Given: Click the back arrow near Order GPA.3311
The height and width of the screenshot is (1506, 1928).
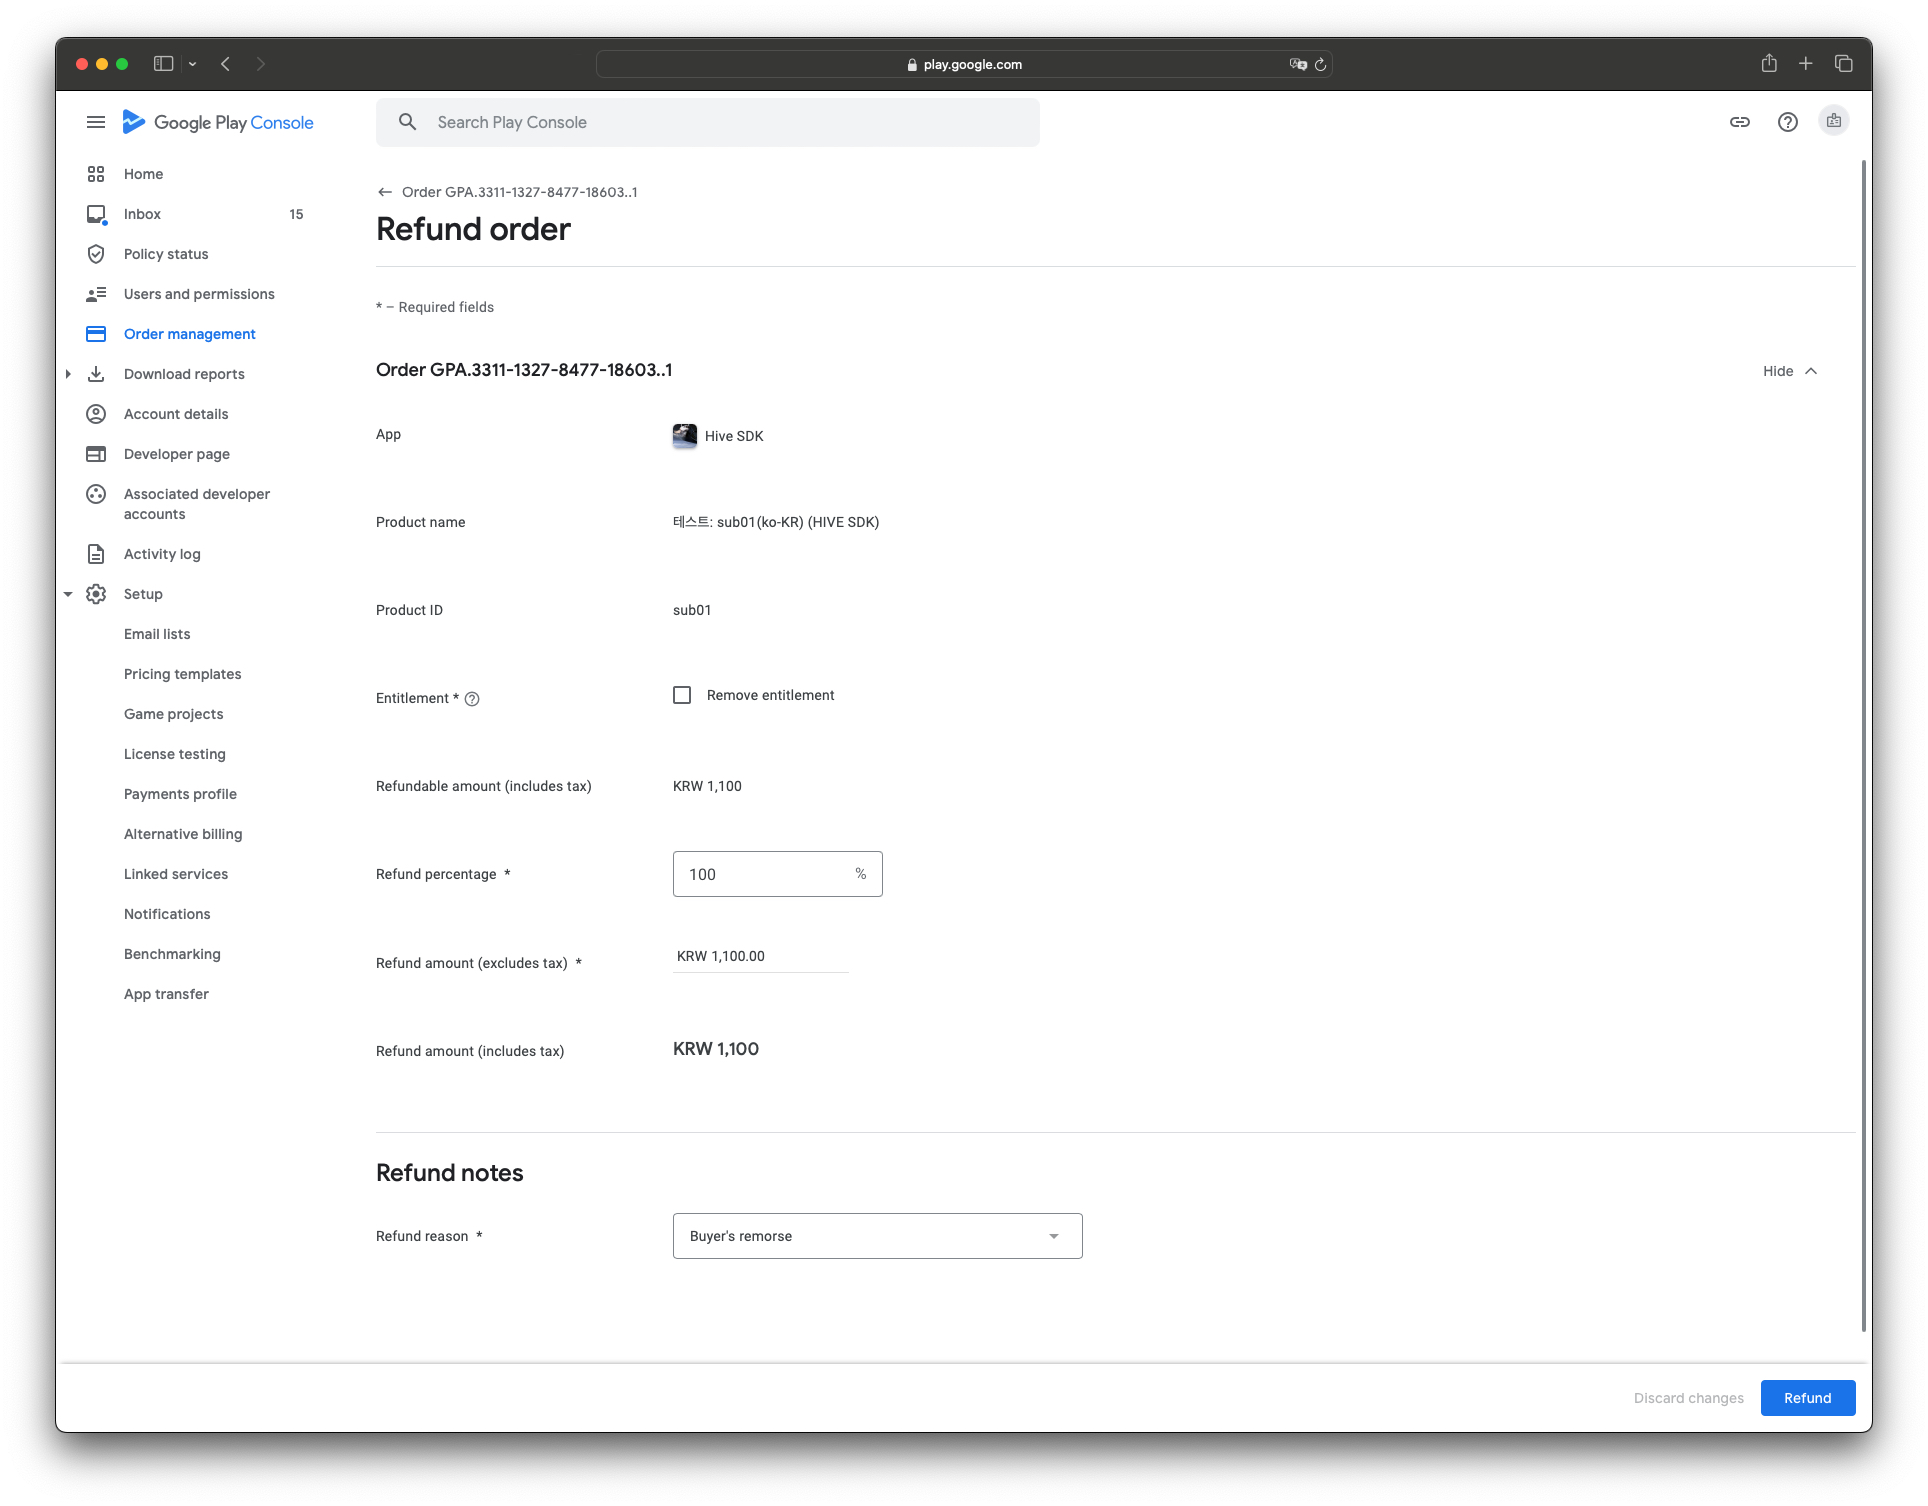Looking at the screenshot, I should 385,191.
